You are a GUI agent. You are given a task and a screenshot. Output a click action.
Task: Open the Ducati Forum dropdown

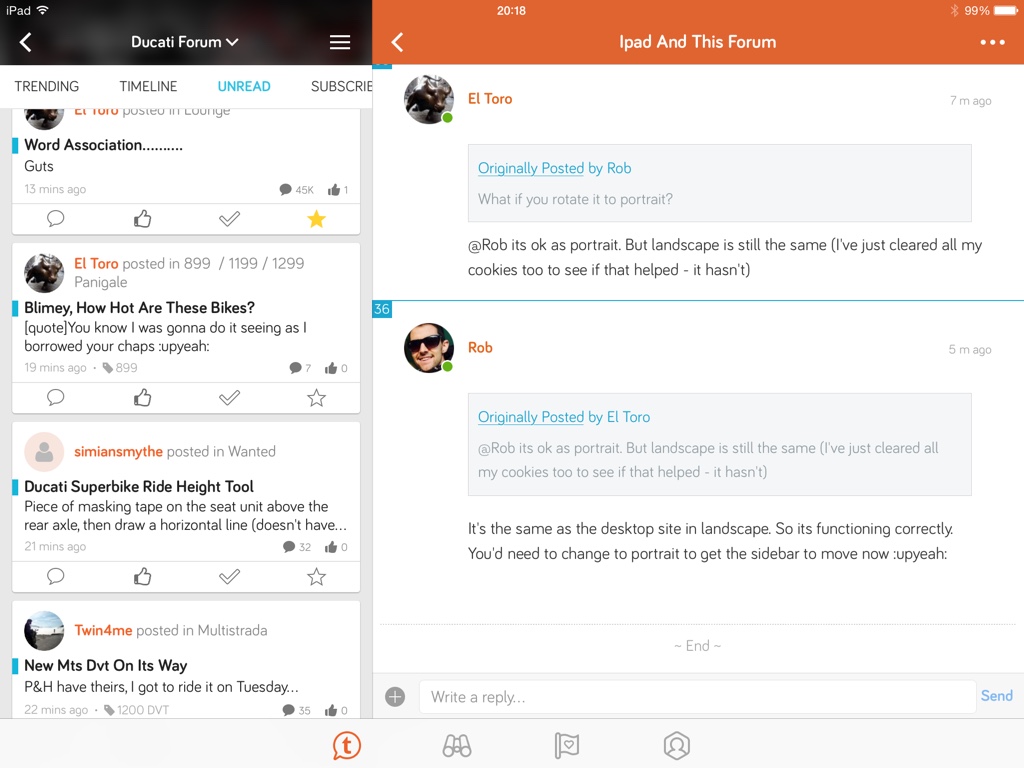[184, 42]
